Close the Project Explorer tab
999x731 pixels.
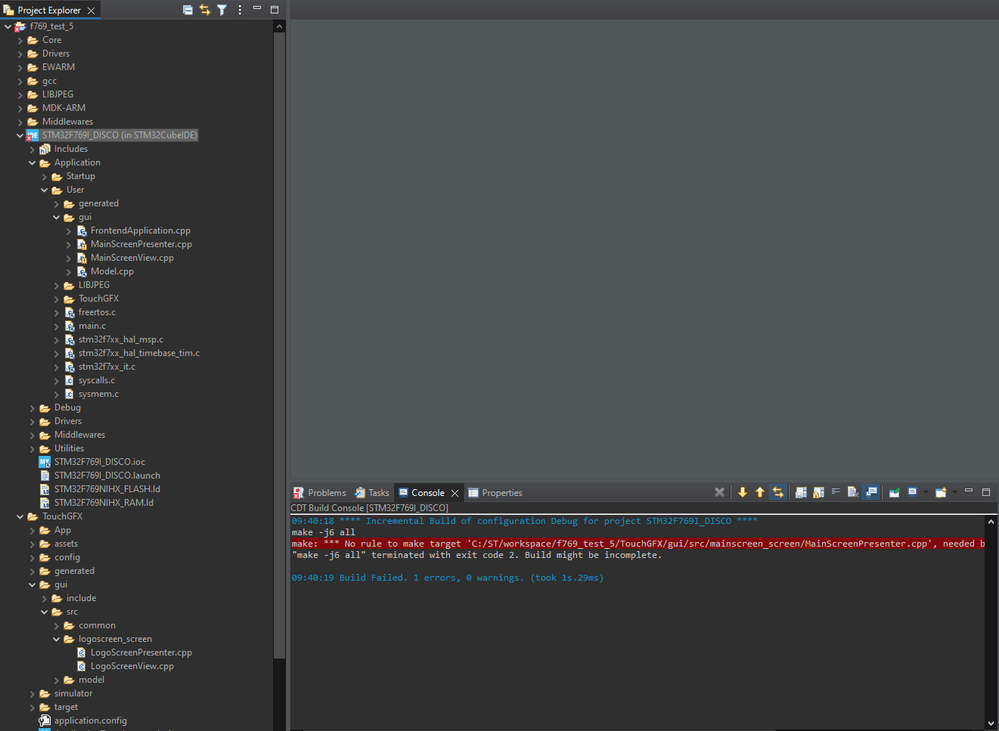[91, 10]
